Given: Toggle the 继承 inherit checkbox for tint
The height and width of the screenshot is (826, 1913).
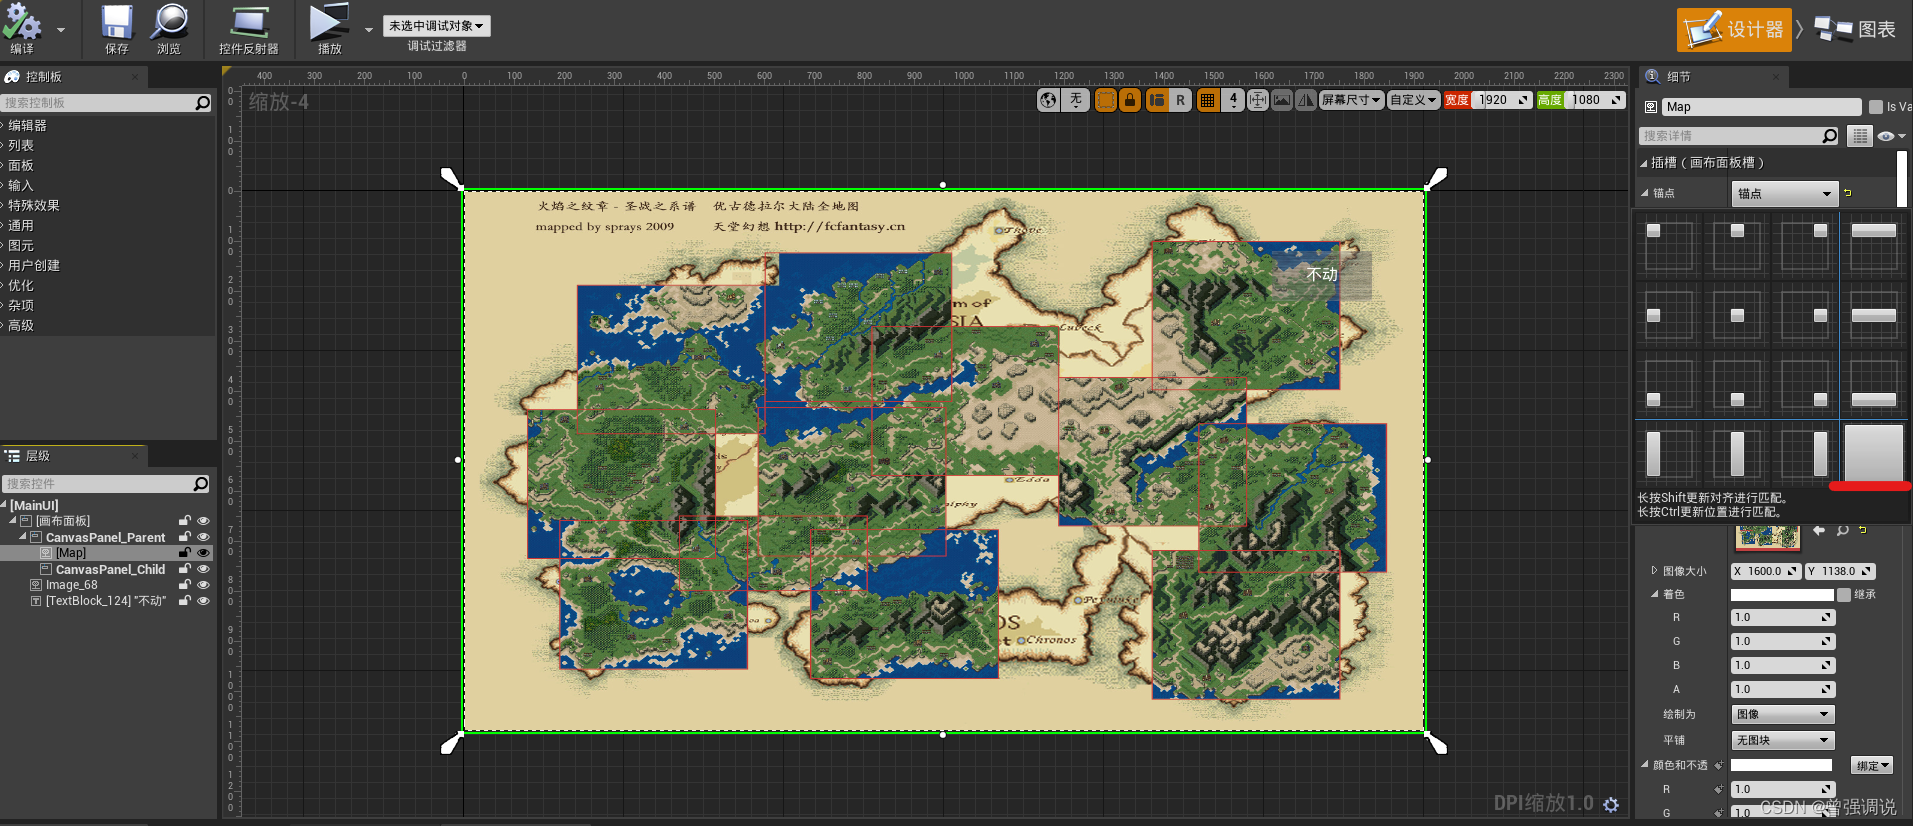Looking at the screenshot, I should pyautogui.click(x=1844, y=595).
